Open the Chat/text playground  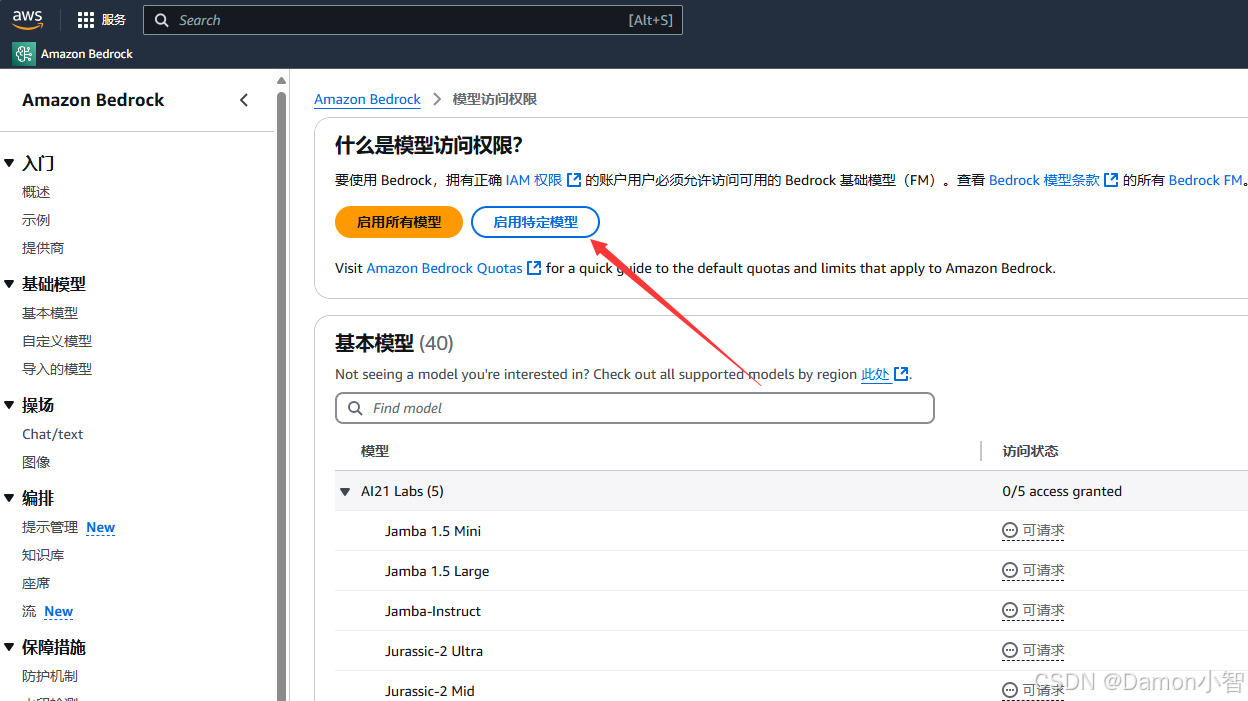tap(53, 434)
